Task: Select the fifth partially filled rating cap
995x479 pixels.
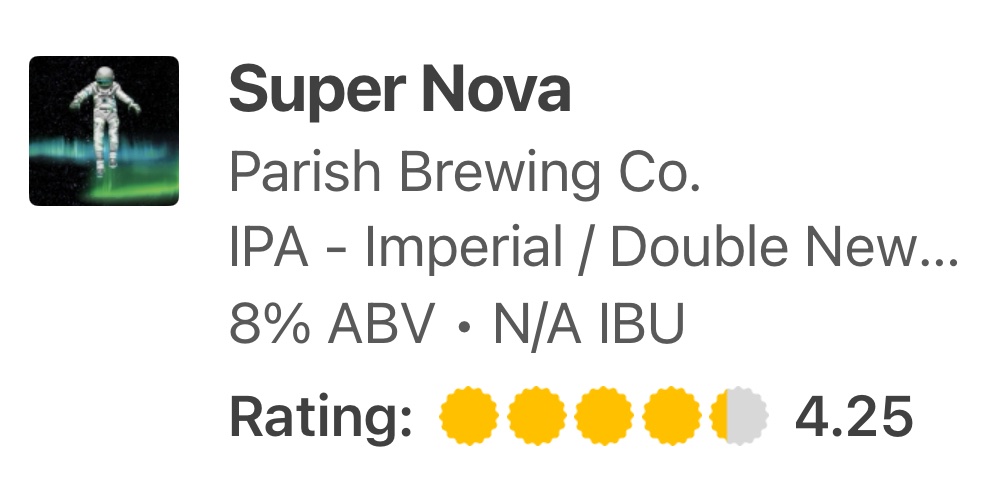Action: [739, 415]
